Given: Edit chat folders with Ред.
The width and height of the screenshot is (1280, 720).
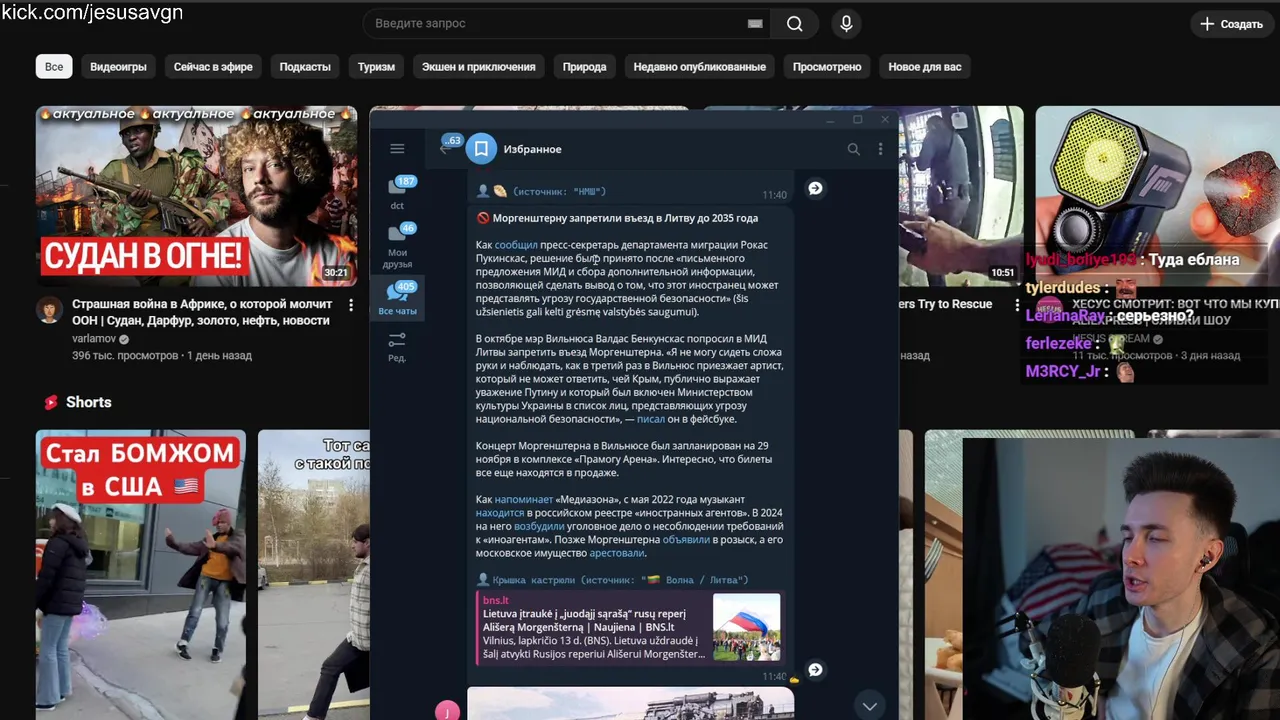Looking at the screenshot, I should pos(397,347).
